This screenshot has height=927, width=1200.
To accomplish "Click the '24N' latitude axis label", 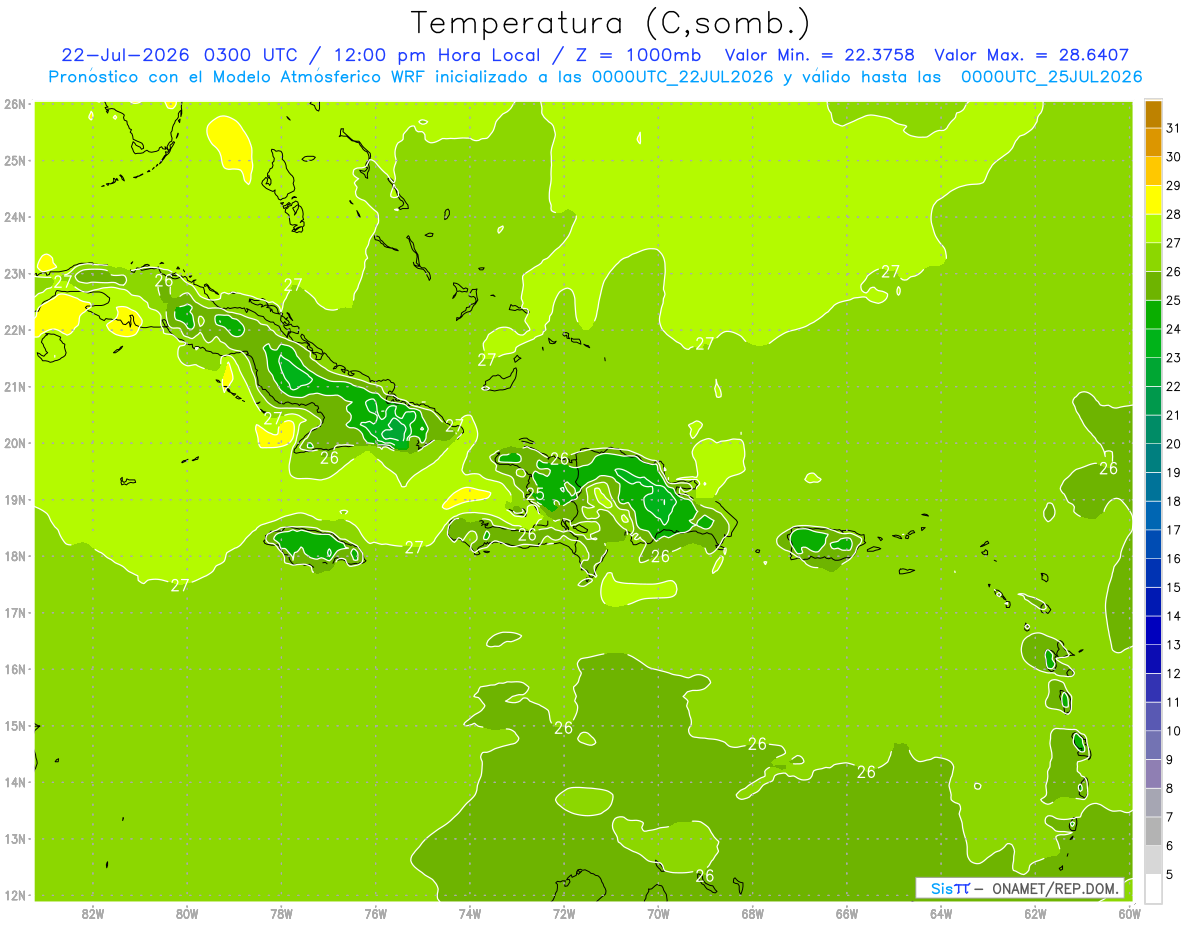I will [15, 216].
